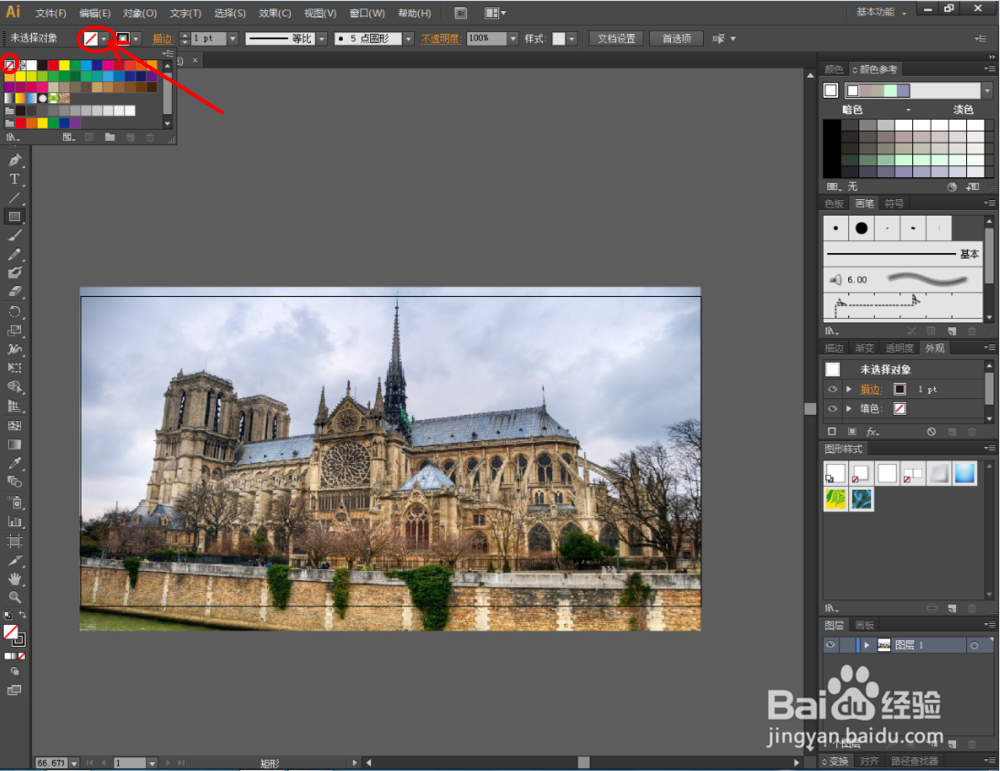This screenshot has height=771, width=1000.
Task: Select the Pen tool
Action: 14,161
